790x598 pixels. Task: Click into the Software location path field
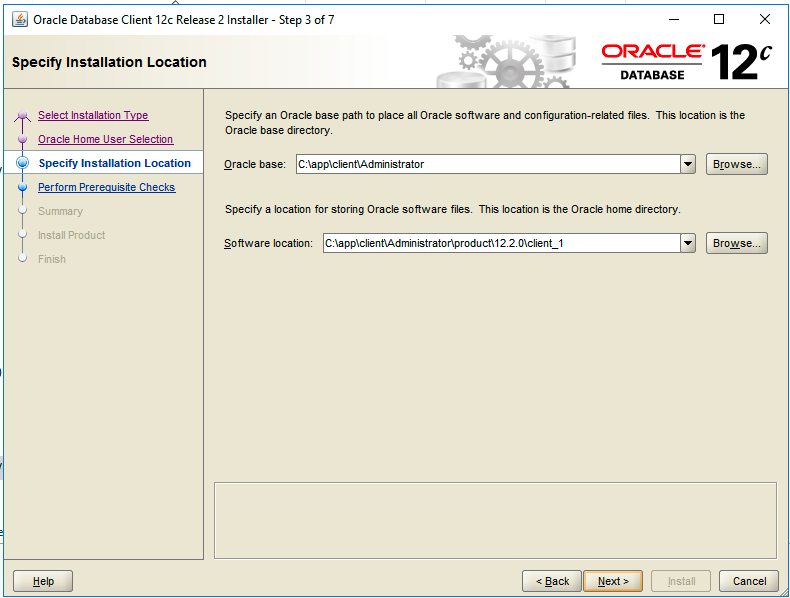tap(502, 243)
